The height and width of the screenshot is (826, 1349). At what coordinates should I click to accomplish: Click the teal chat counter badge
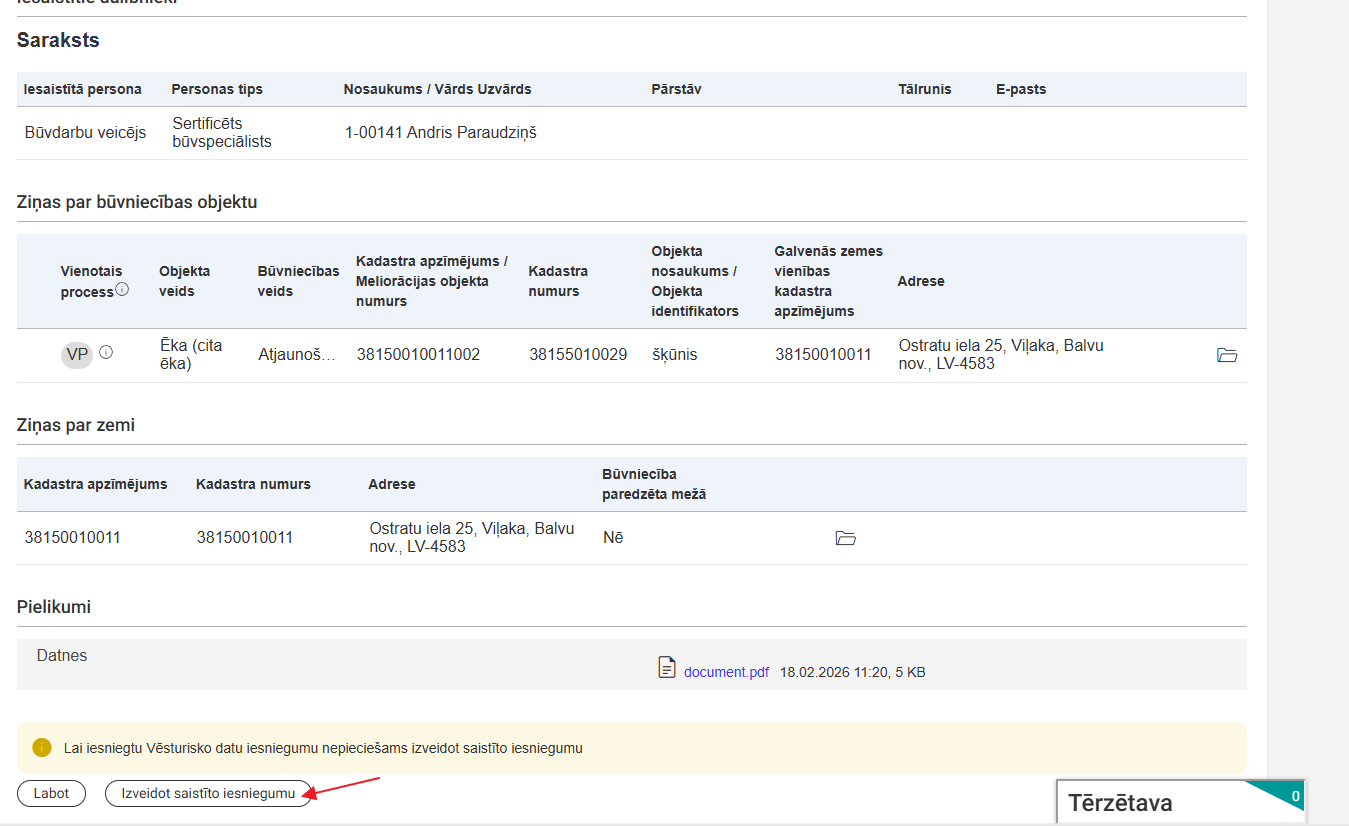point(1294,796)
